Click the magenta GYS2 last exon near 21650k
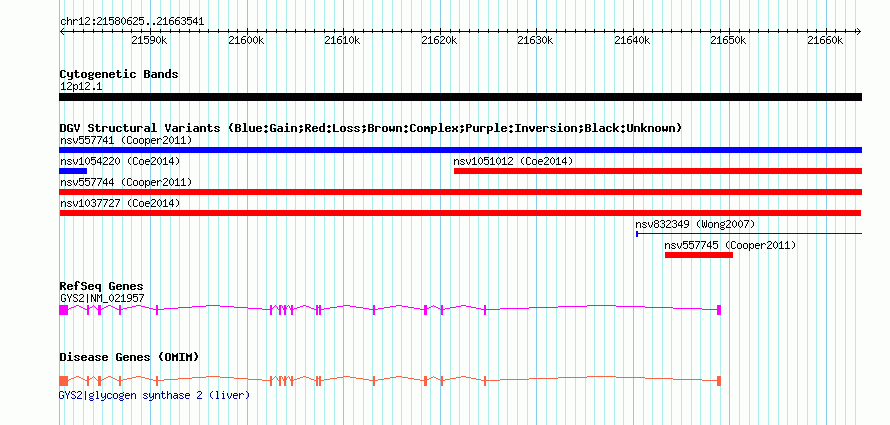 tap(719, 310)
